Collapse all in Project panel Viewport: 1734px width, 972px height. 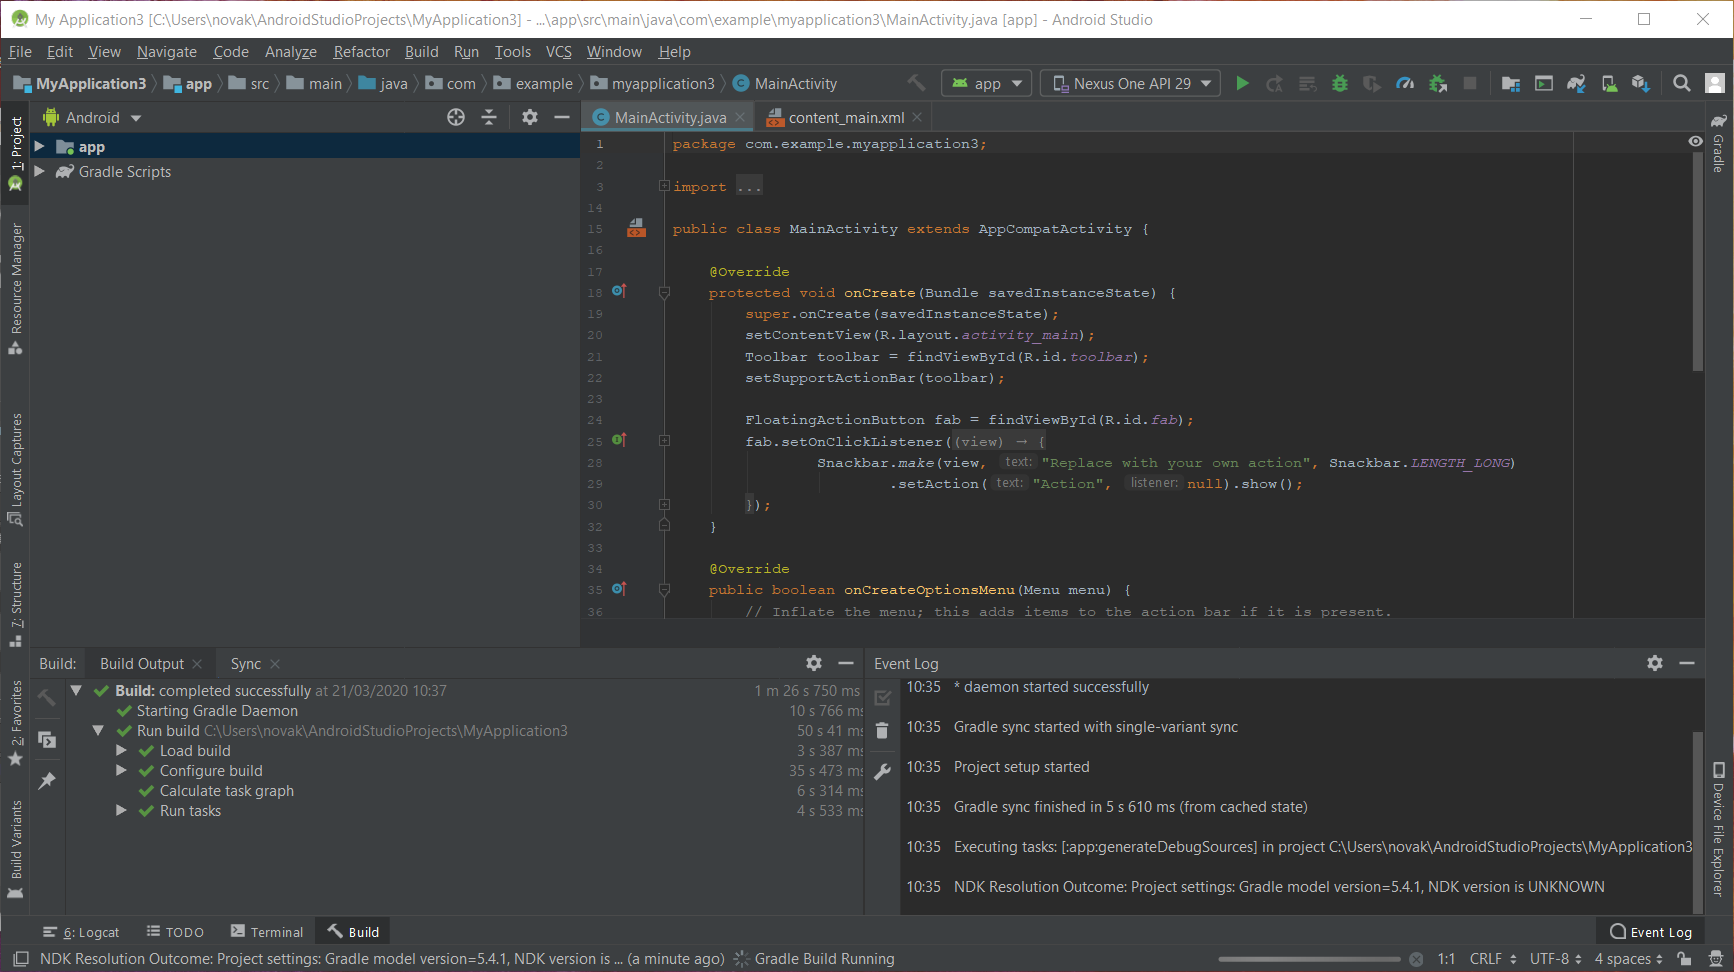(x=489, y=118)
